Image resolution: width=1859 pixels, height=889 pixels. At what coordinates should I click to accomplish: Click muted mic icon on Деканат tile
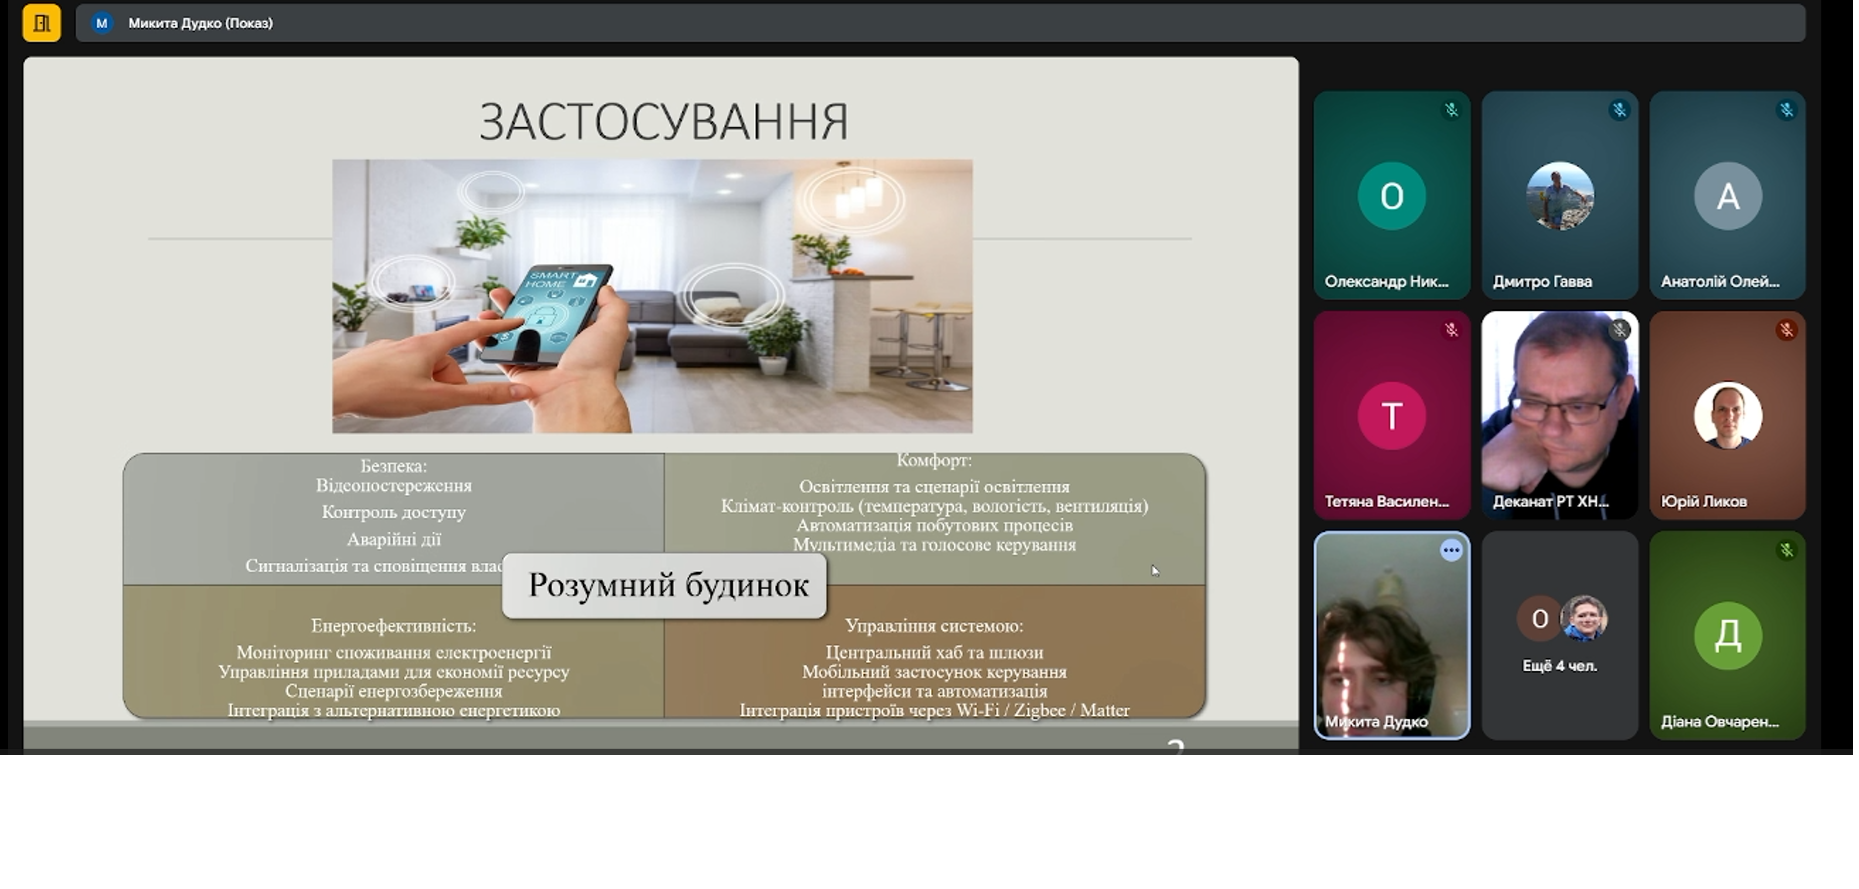pos(1619,330)
